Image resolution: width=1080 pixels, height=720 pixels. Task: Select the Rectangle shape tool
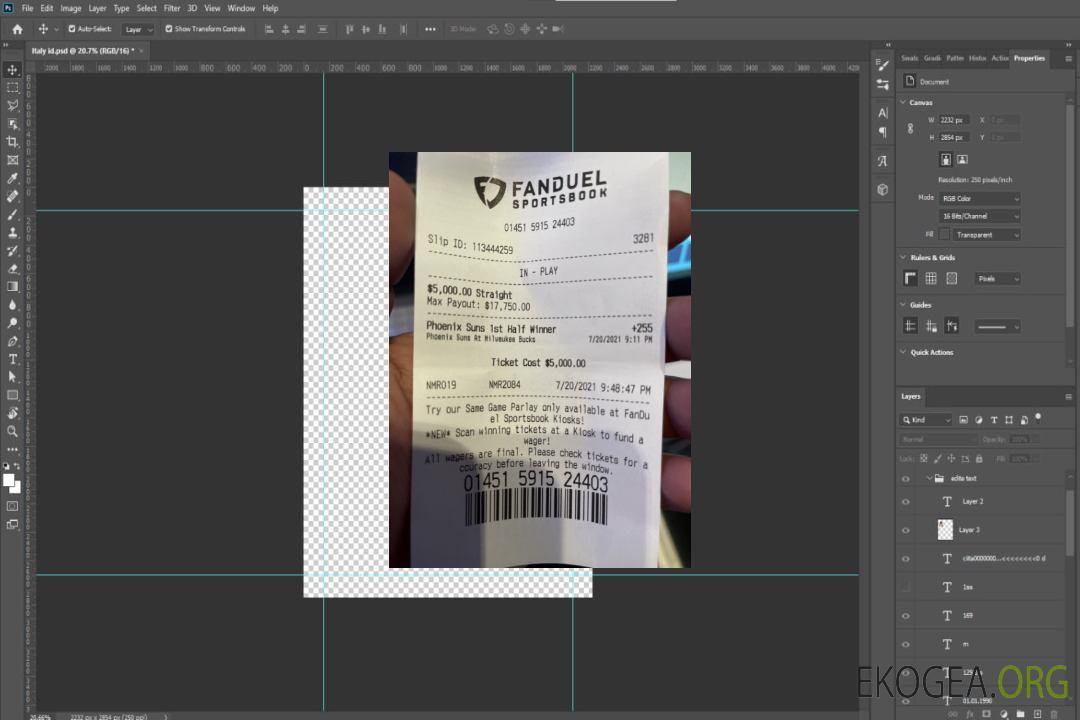12,395
